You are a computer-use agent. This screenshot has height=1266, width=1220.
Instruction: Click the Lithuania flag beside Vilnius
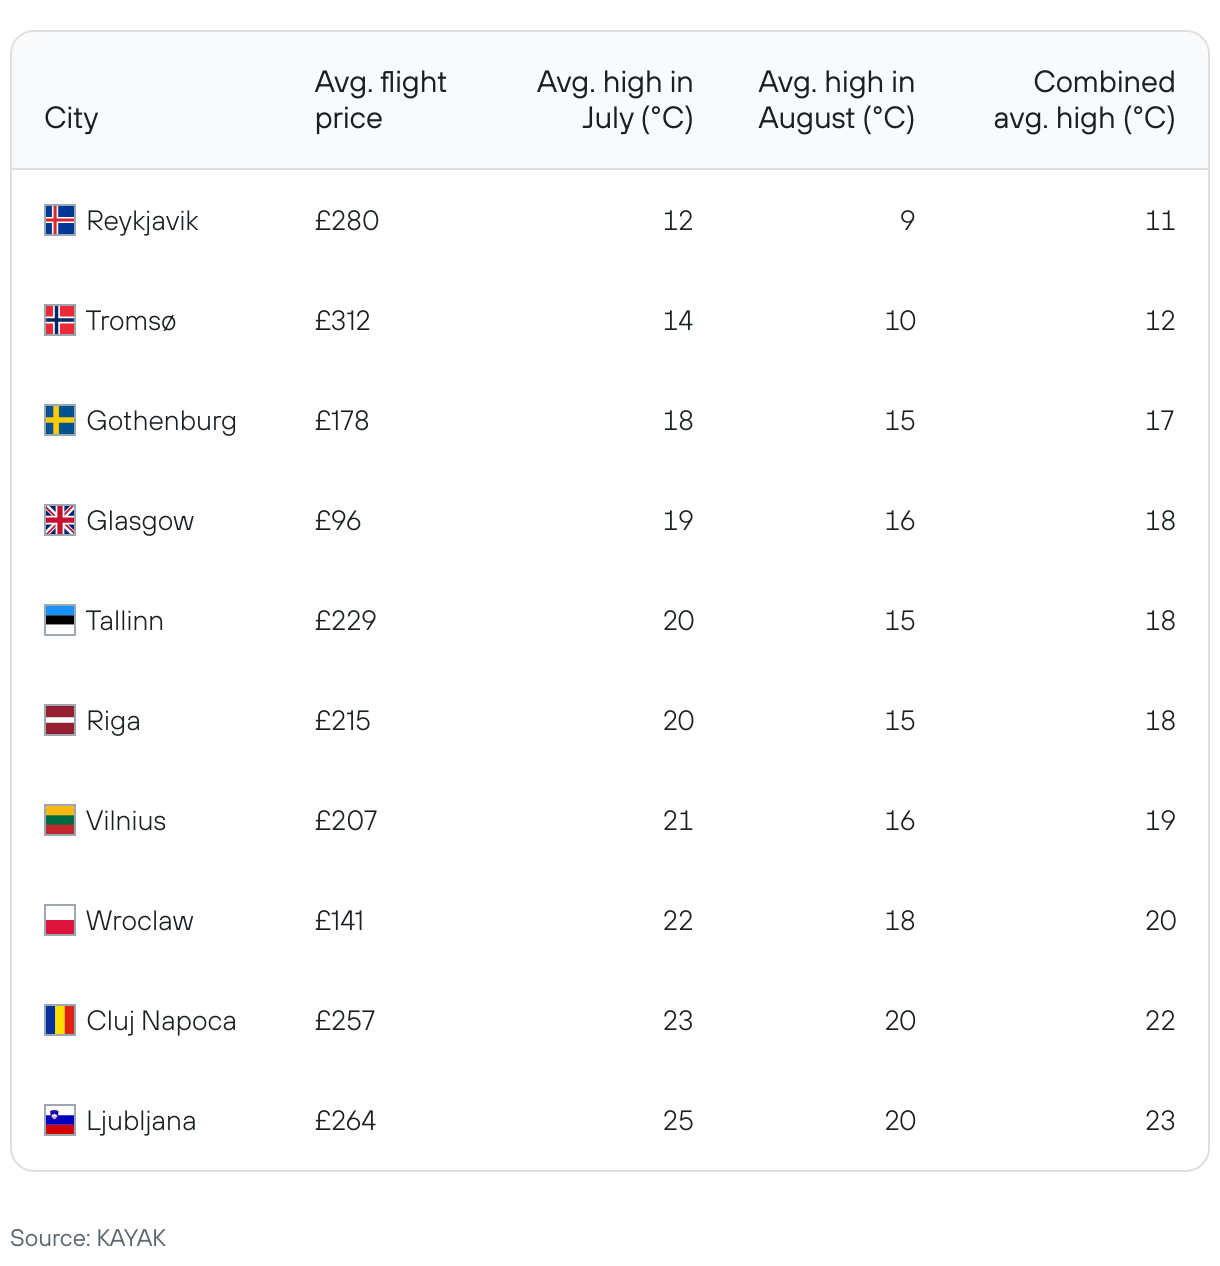click(x=60, y=820)
